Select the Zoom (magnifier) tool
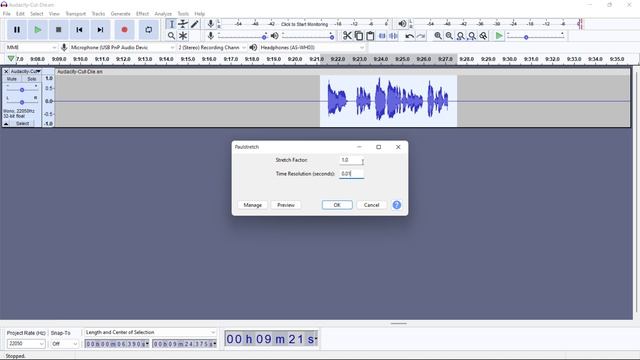 coord(171,36)
